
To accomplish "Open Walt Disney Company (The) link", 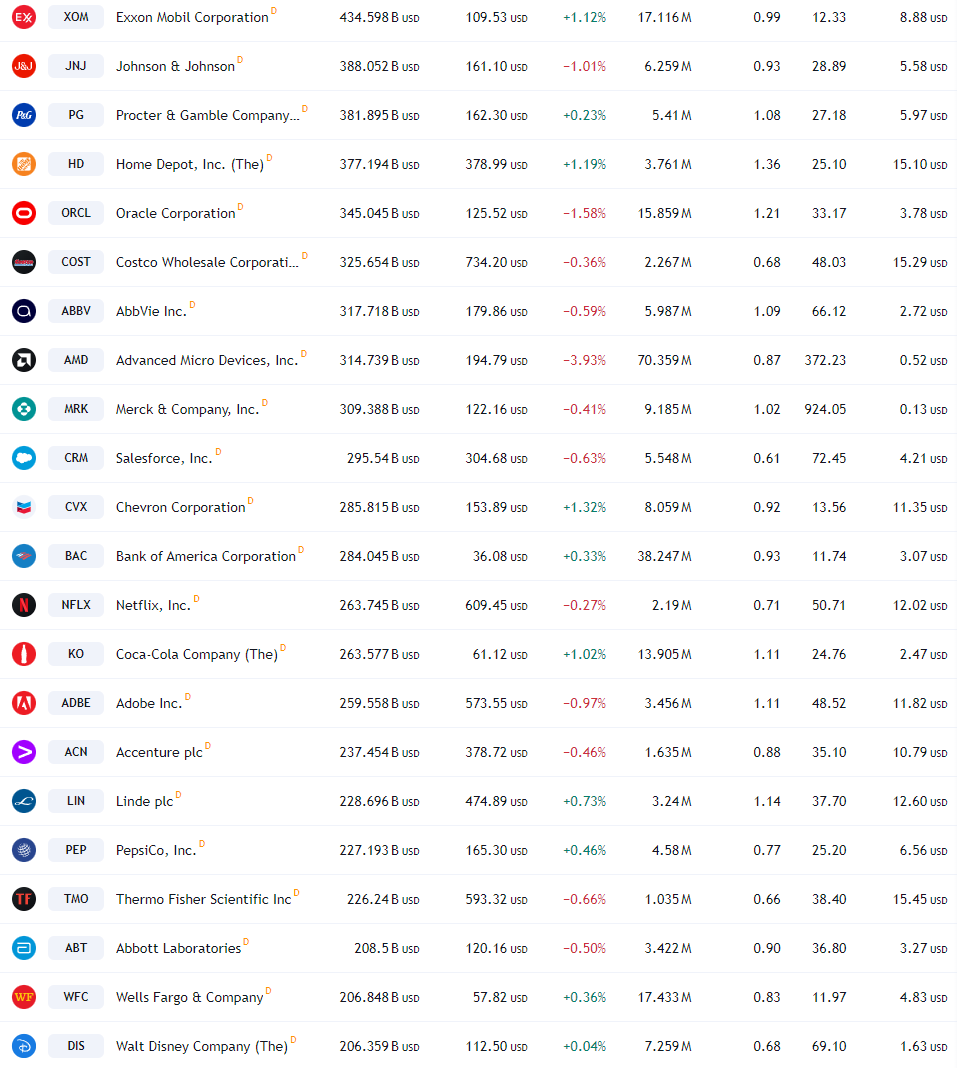I will click(x=202, y=1047).
